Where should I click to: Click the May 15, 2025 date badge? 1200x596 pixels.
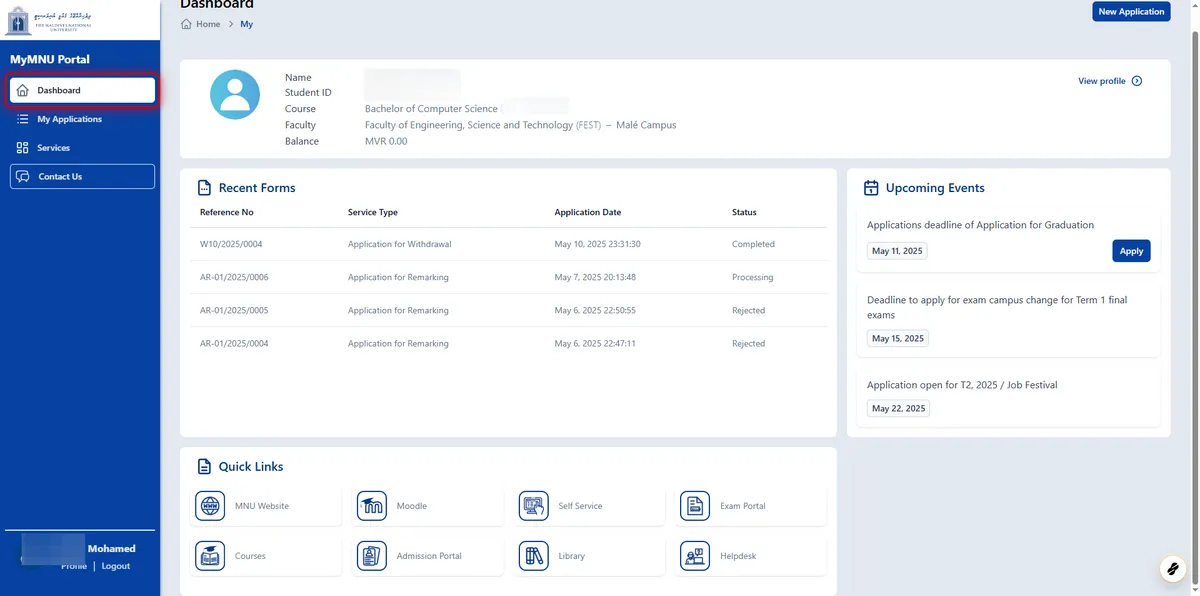tap(897, 338)
